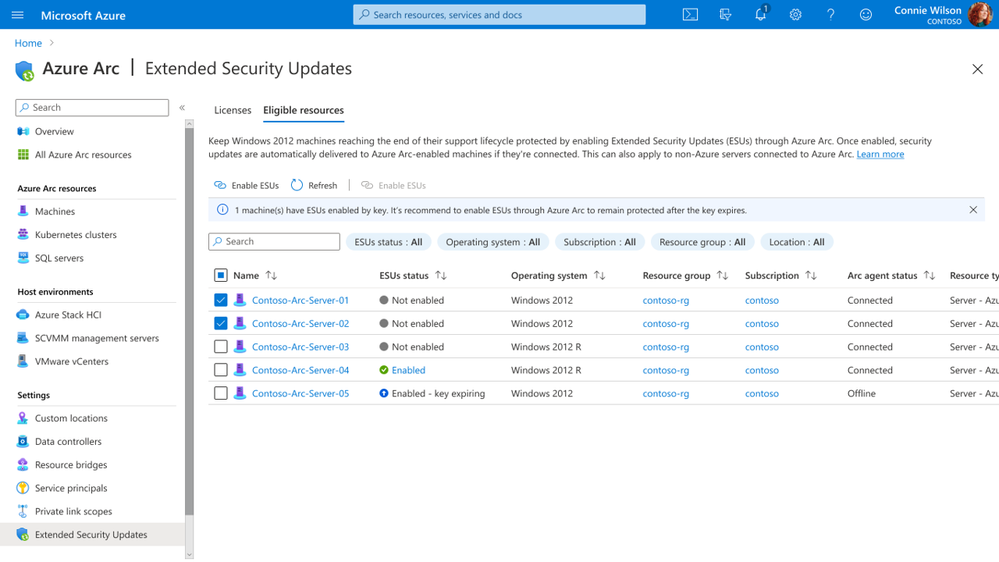Screen dimensions: 999x562
Task: Open the ESUs status filter
Action: pos(388,242)
